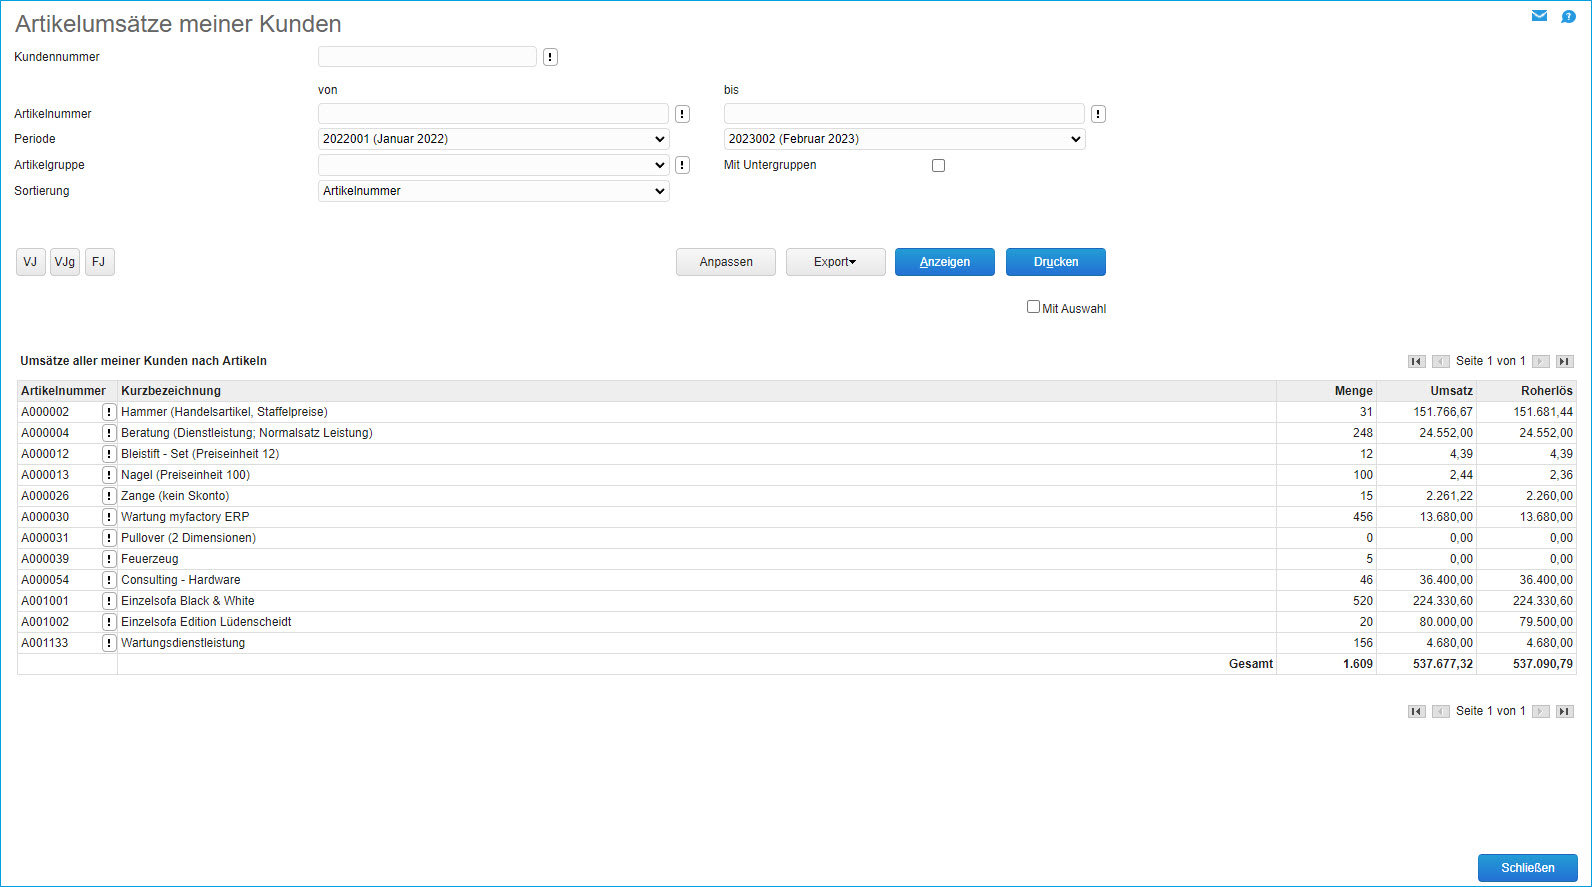Screen dimensions: 1592x887
Task: Open the Kundennummer lookup icon
Action: 550,57
